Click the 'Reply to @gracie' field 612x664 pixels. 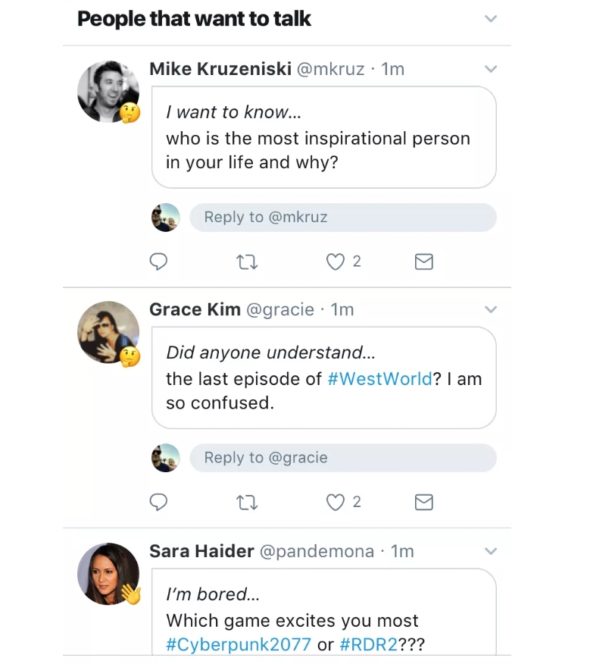pyautogui.click(x=342, y=458)
